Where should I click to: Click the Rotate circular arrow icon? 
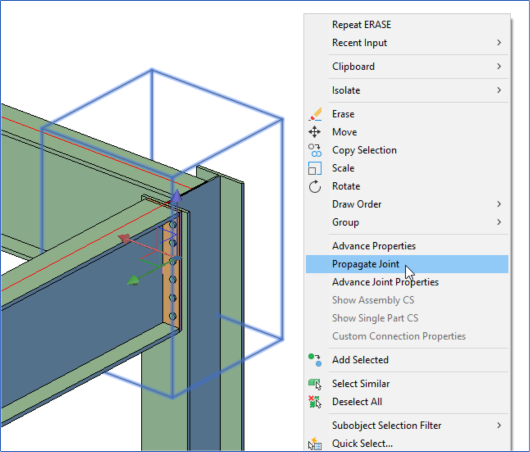click(x=315, y=186)
